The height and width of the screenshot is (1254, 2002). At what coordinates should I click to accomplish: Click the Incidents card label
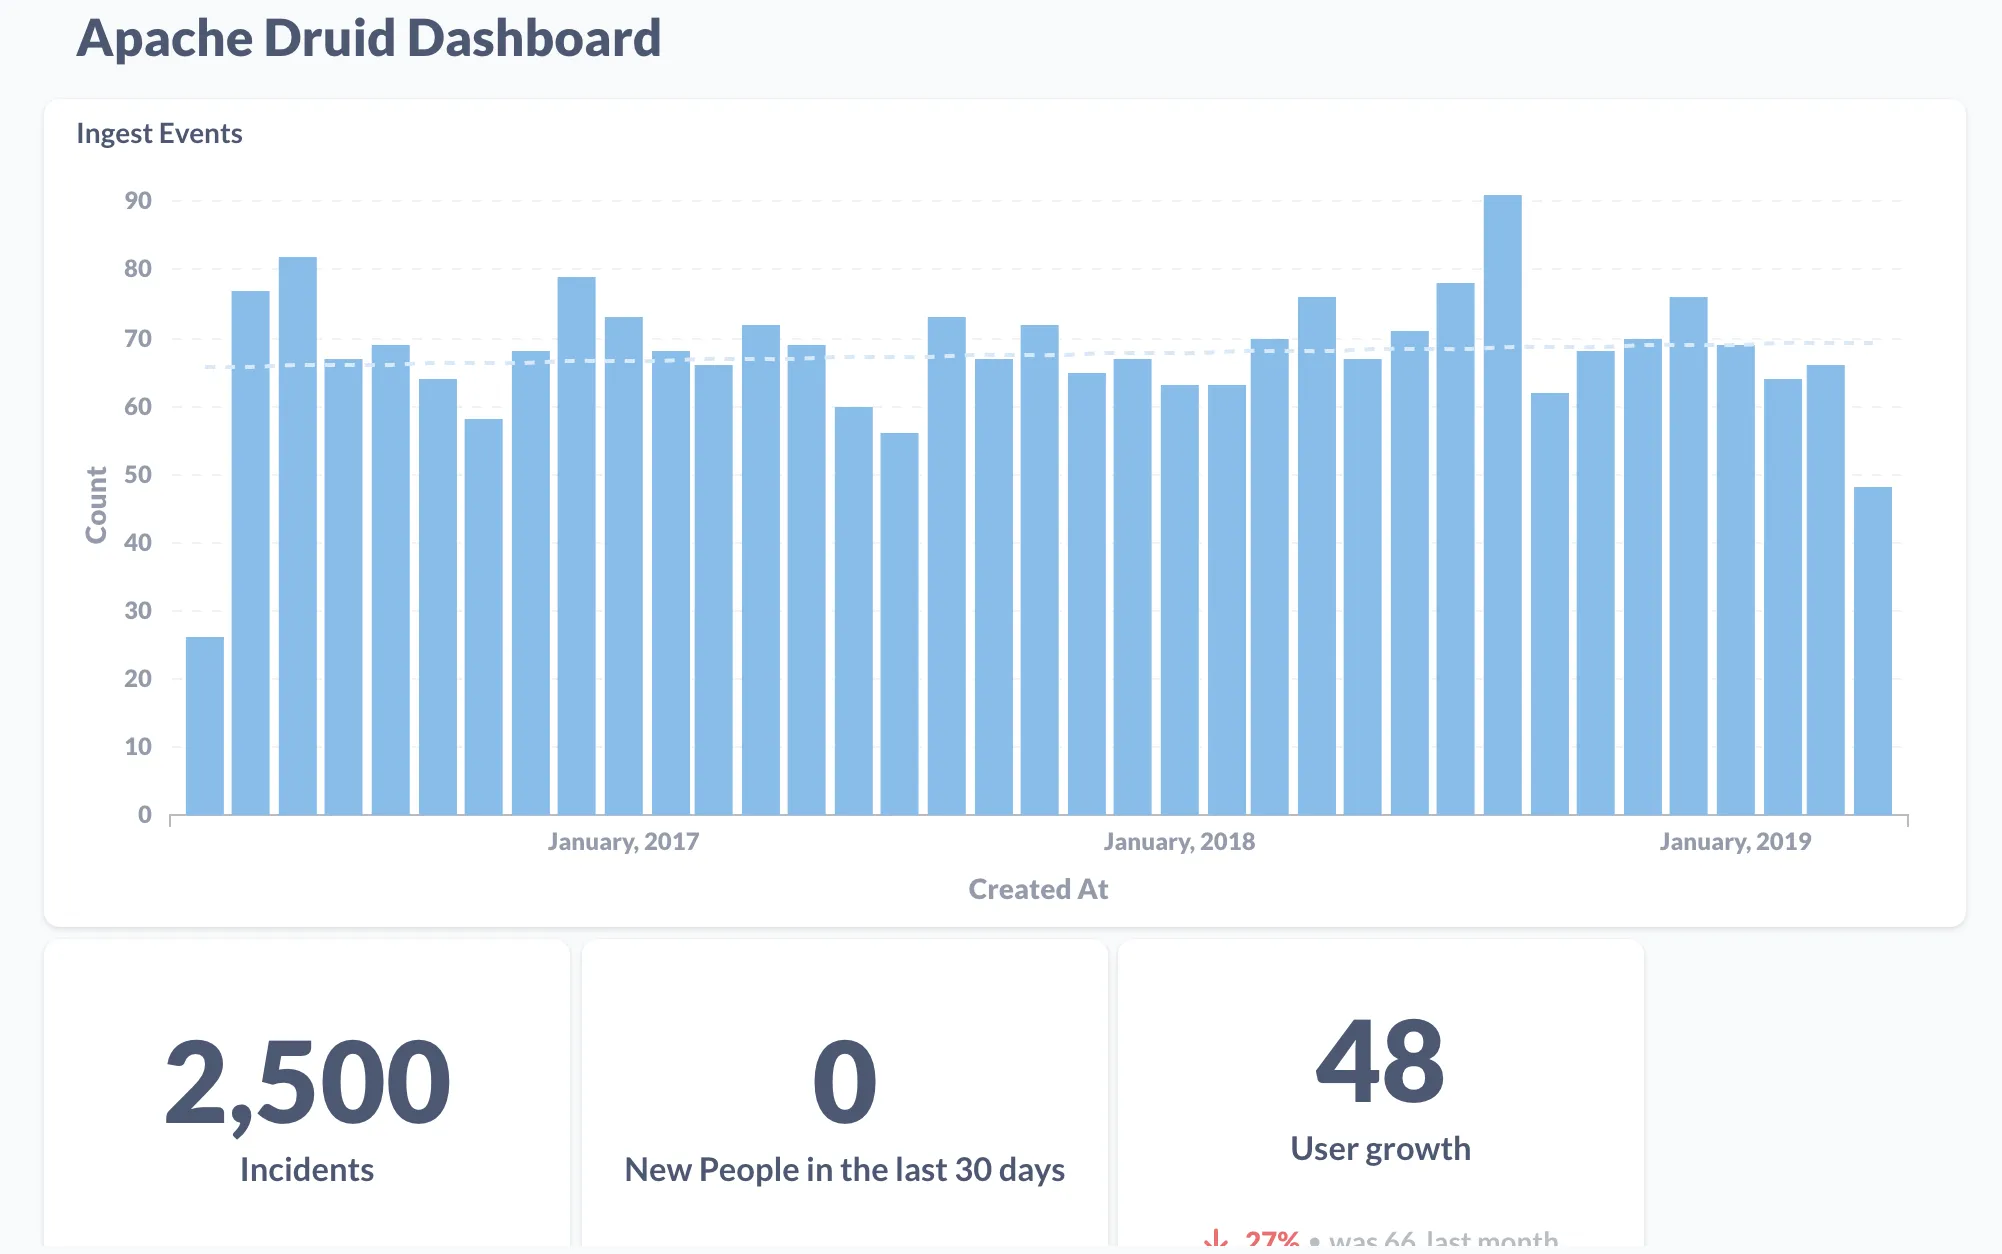pos(307,1170)
